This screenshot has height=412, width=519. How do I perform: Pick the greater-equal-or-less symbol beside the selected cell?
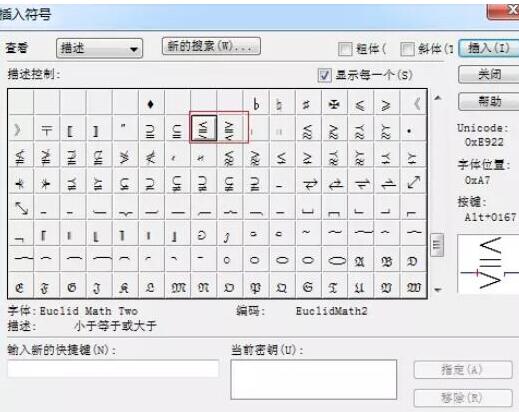229,128
